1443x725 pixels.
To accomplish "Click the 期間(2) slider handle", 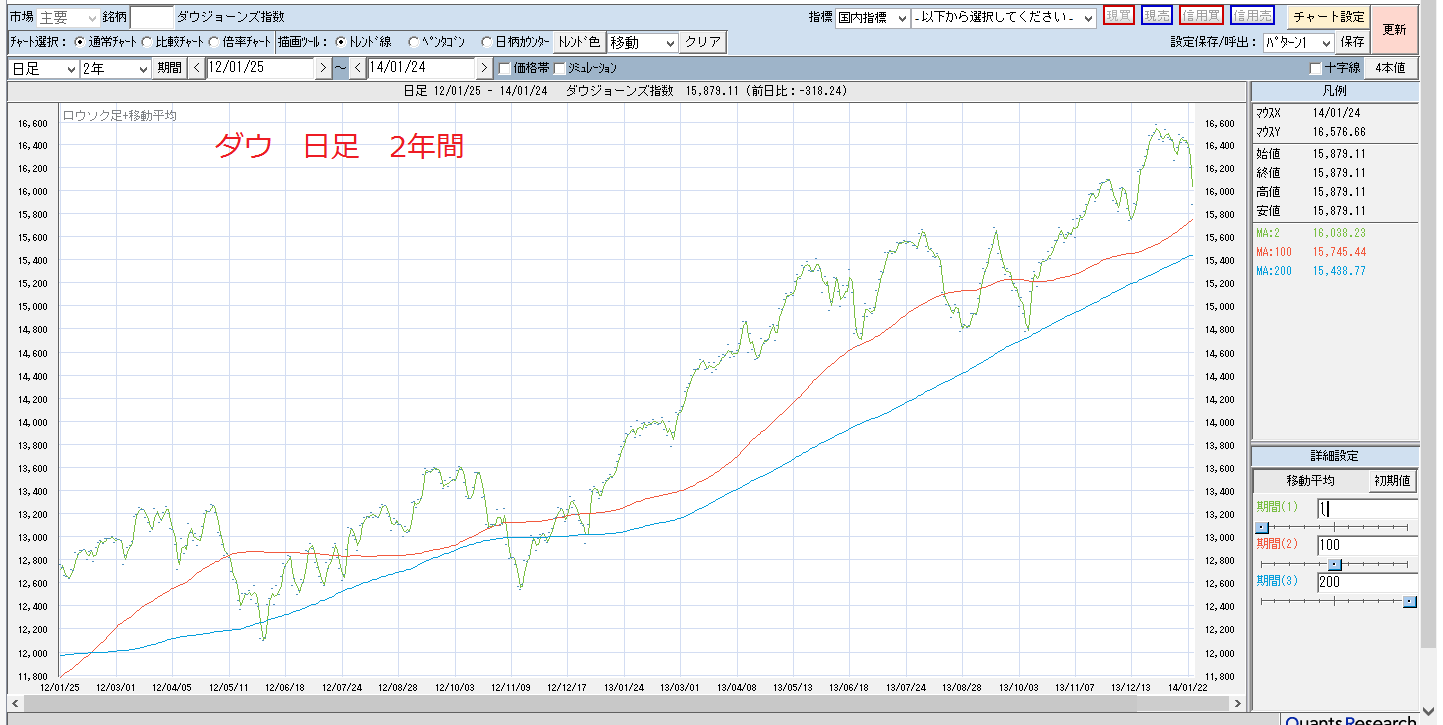I will (x=1334, y=564).
